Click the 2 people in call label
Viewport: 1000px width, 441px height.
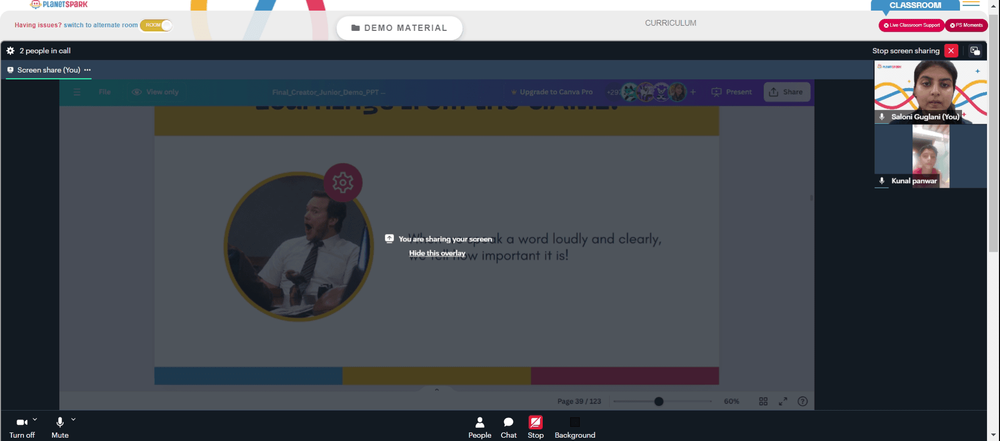point(45,50)
